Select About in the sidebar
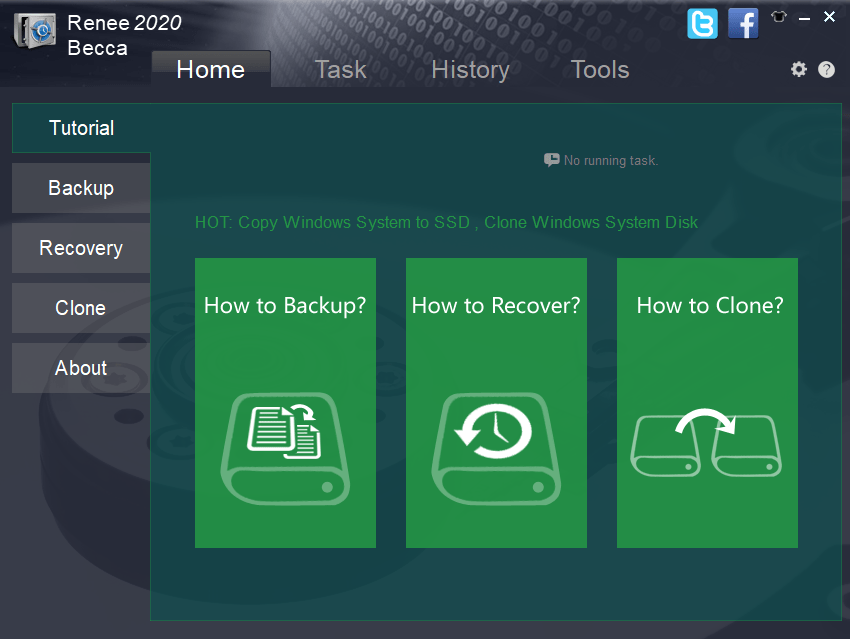The image size is (850, 639). 81,368
